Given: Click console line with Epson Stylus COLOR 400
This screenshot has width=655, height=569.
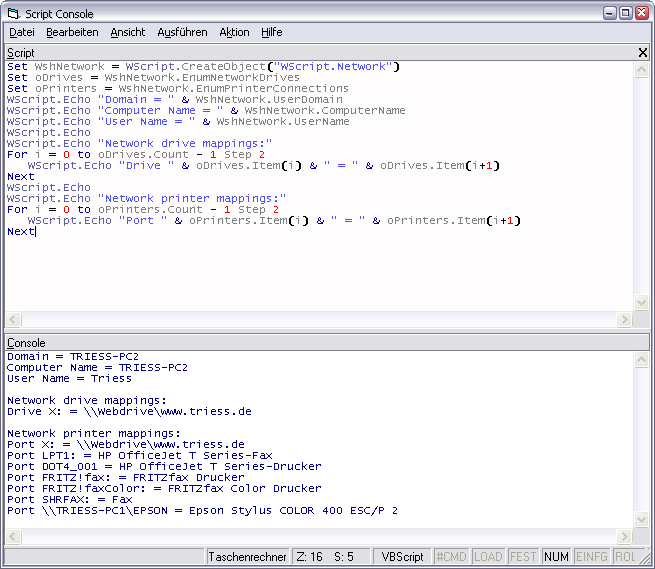Looking at the screenshot, I should 203,511.
